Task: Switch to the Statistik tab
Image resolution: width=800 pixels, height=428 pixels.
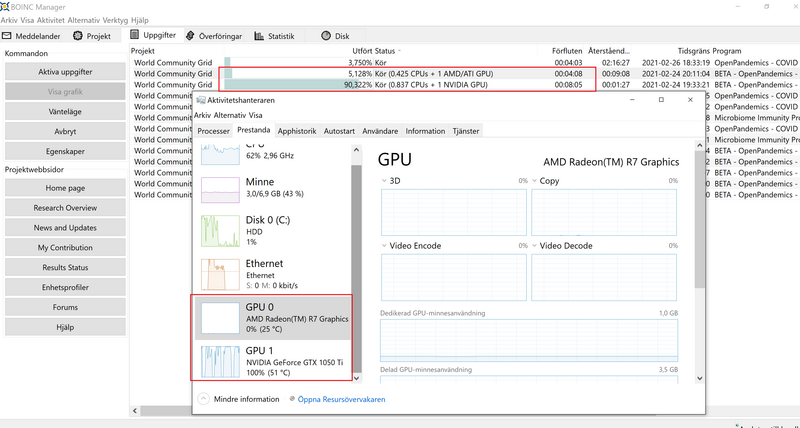Action: 275,36
